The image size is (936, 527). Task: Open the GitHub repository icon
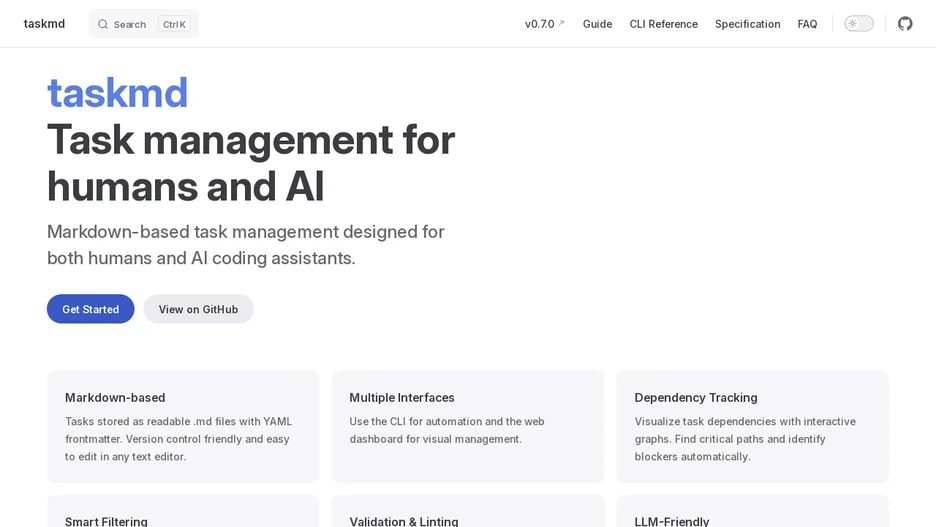point(905,24)
